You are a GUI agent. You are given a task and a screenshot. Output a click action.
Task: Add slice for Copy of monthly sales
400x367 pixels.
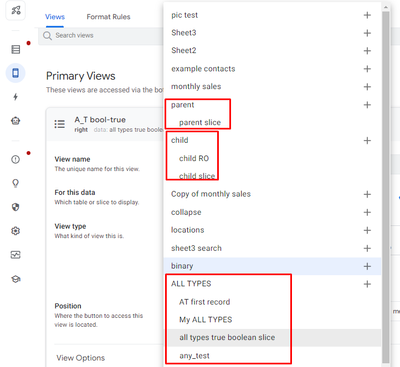pos(367,194)
